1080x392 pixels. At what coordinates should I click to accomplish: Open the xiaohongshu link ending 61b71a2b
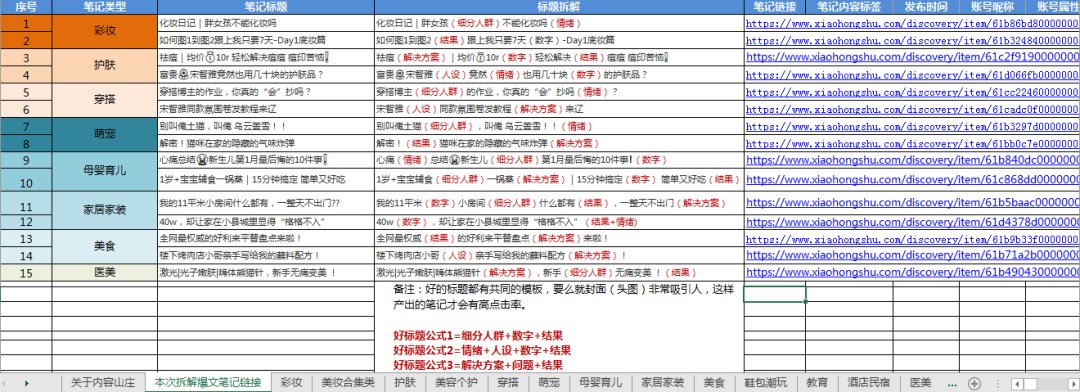912,256
